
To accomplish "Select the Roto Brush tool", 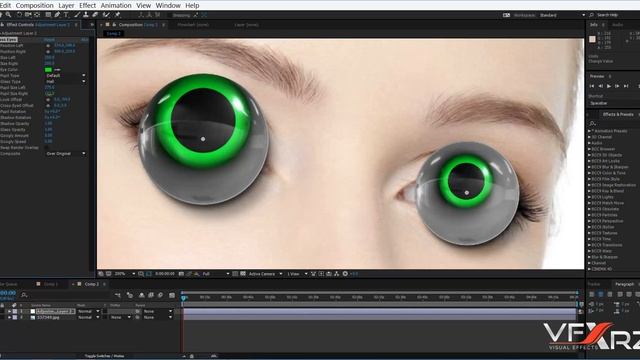I will (x=106, y=15).
